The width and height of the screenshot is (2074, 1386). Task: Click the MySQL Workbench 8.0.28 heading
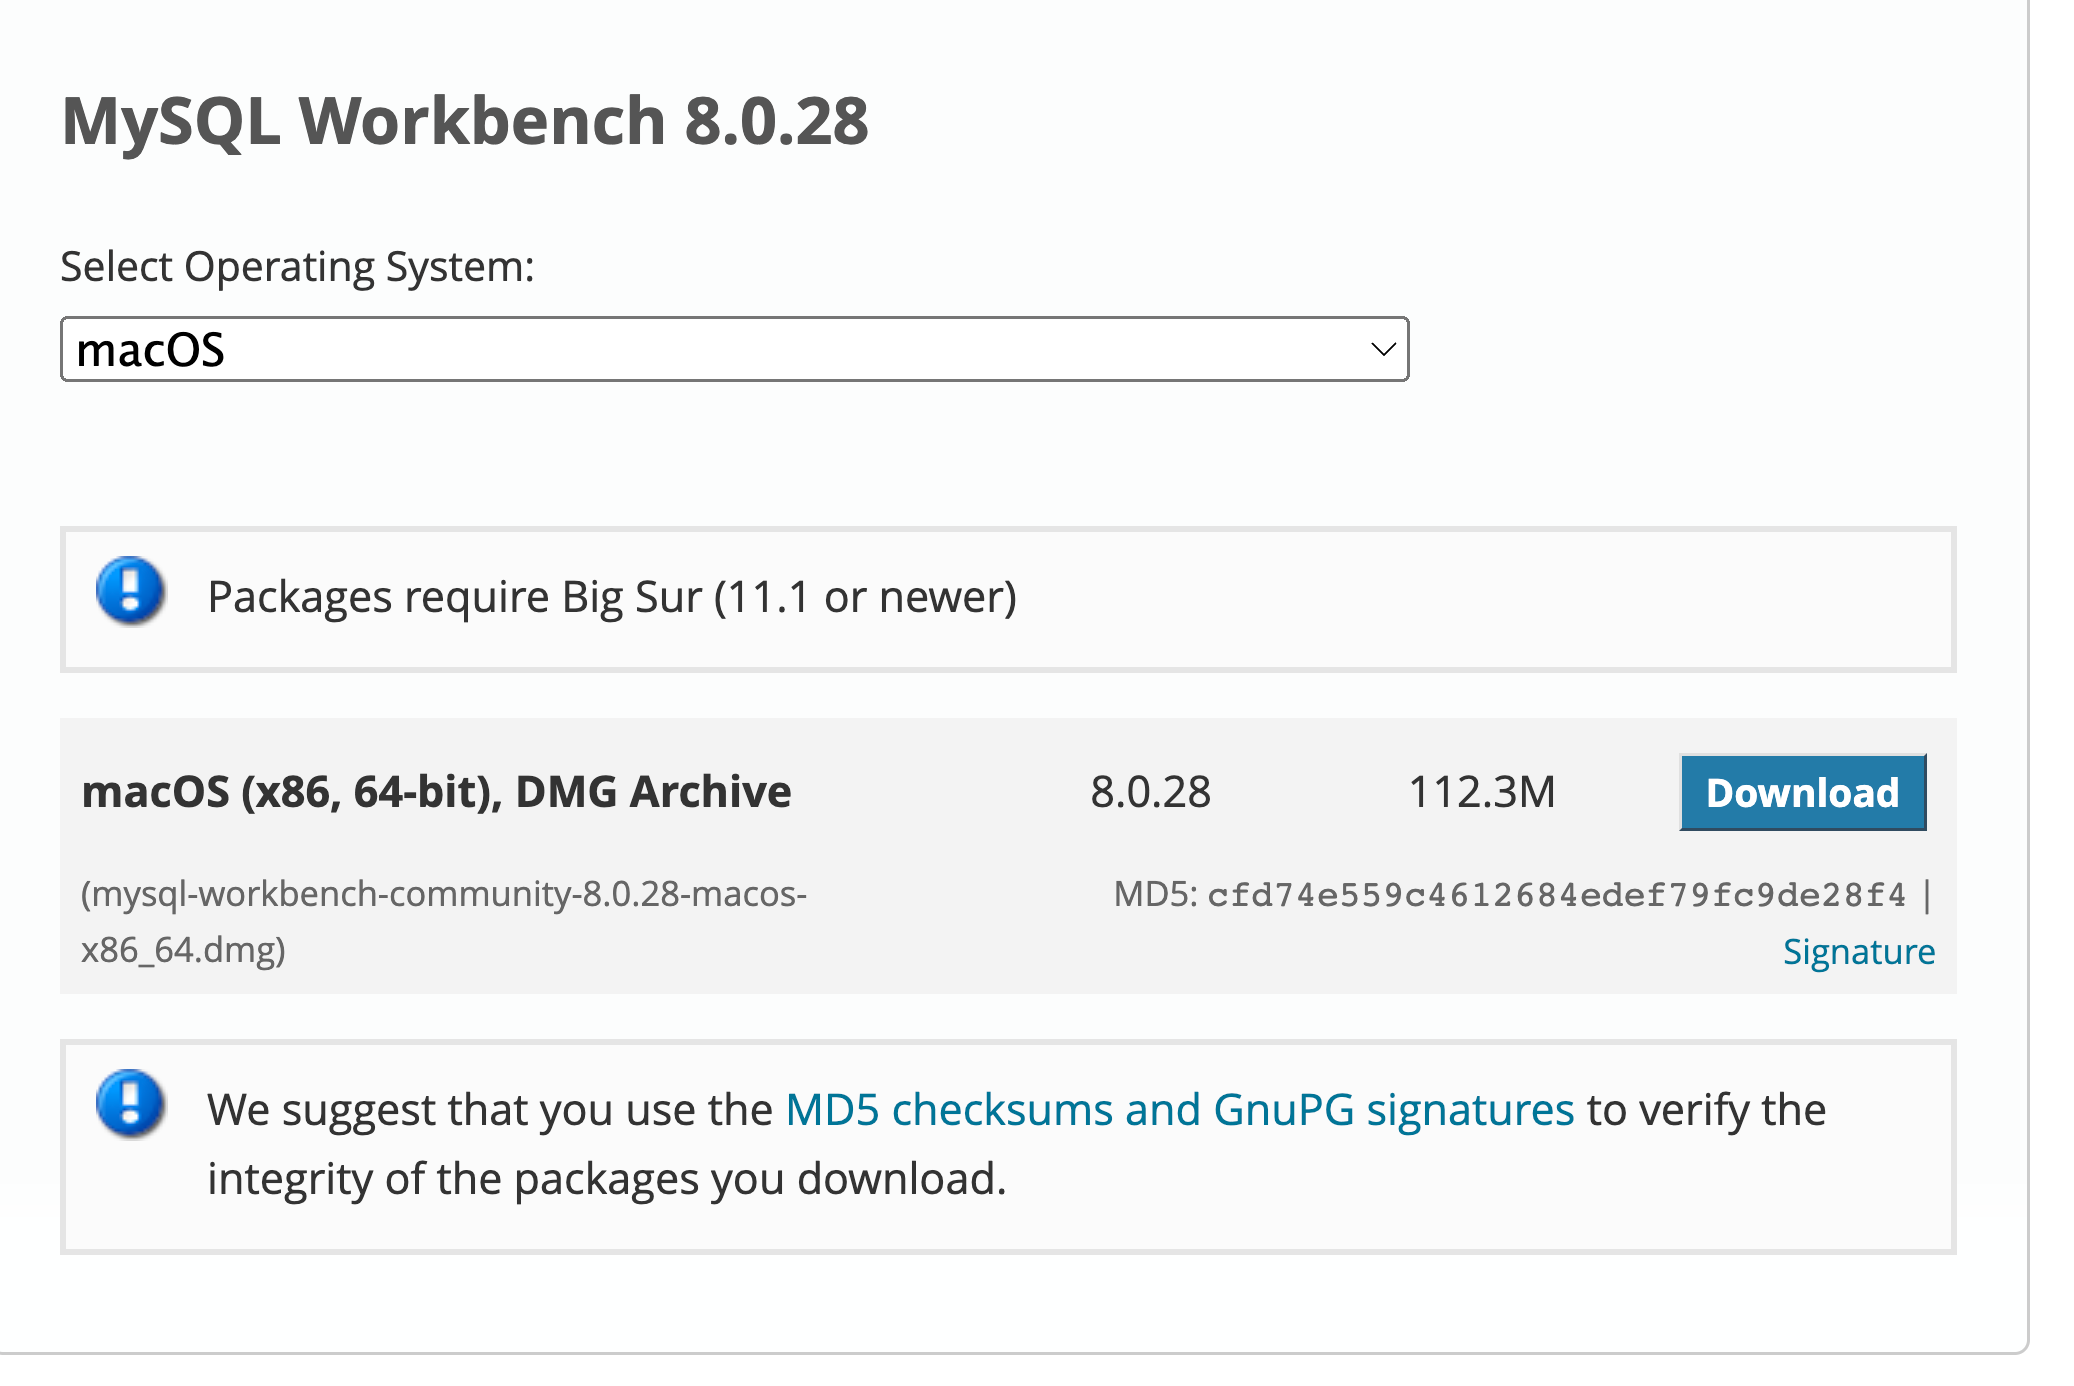(465, 121)
